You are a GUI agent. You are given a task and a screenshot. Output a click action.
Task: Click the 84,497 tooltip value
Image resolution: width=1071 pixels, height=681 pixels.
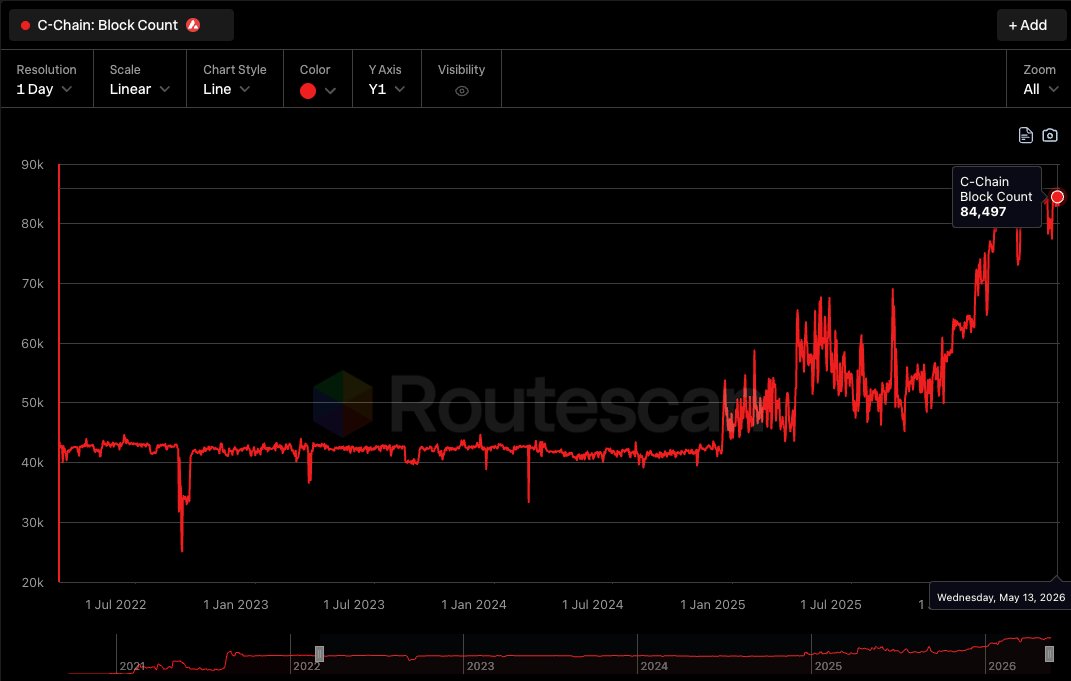click(983, 212)
